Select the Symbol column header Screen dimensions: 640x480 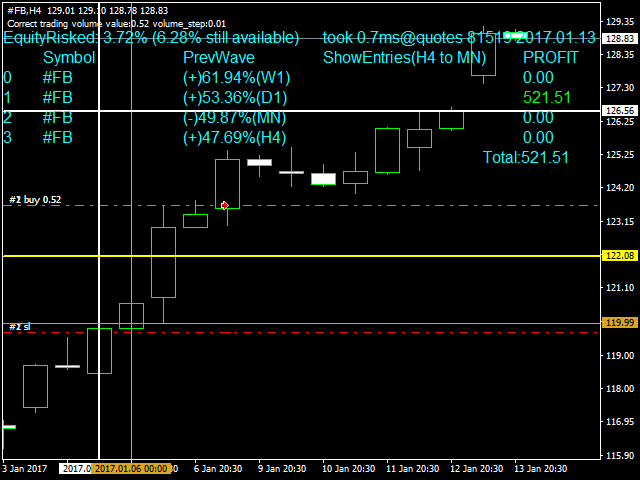(x=69, y=58)
